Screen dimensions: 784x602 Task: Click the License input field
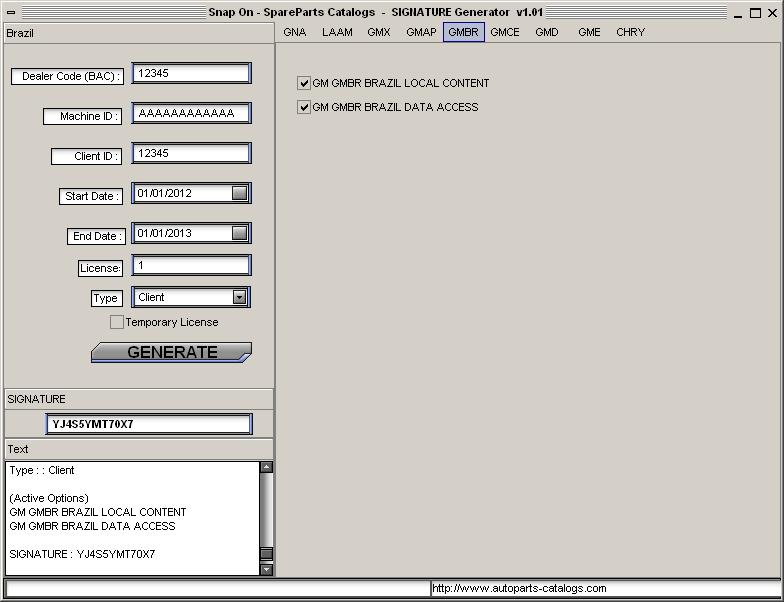tap(192, 265)
